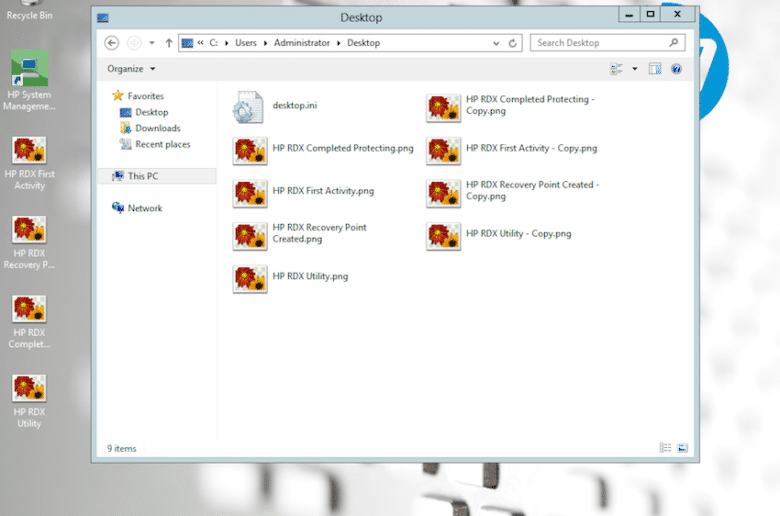The width and height of the screenshot is (780, 516).
Task: Select HP RDX First Activity desktop icon
Action: click(x=29, y=163)
